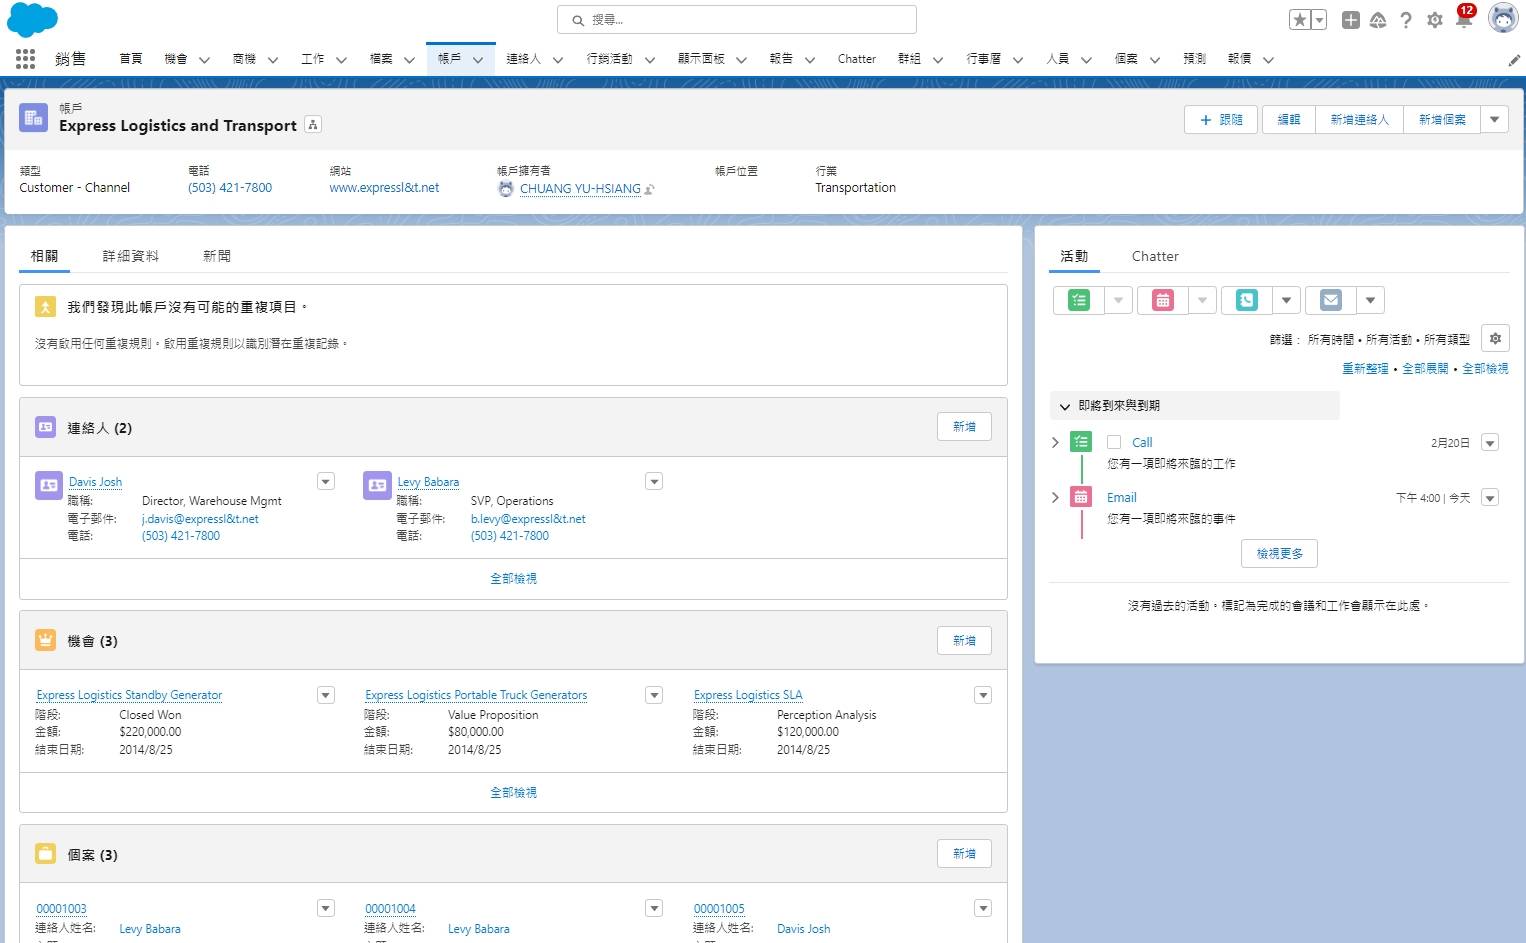Collapse the 即將到來與到期 section

(x=1065, y=406)
